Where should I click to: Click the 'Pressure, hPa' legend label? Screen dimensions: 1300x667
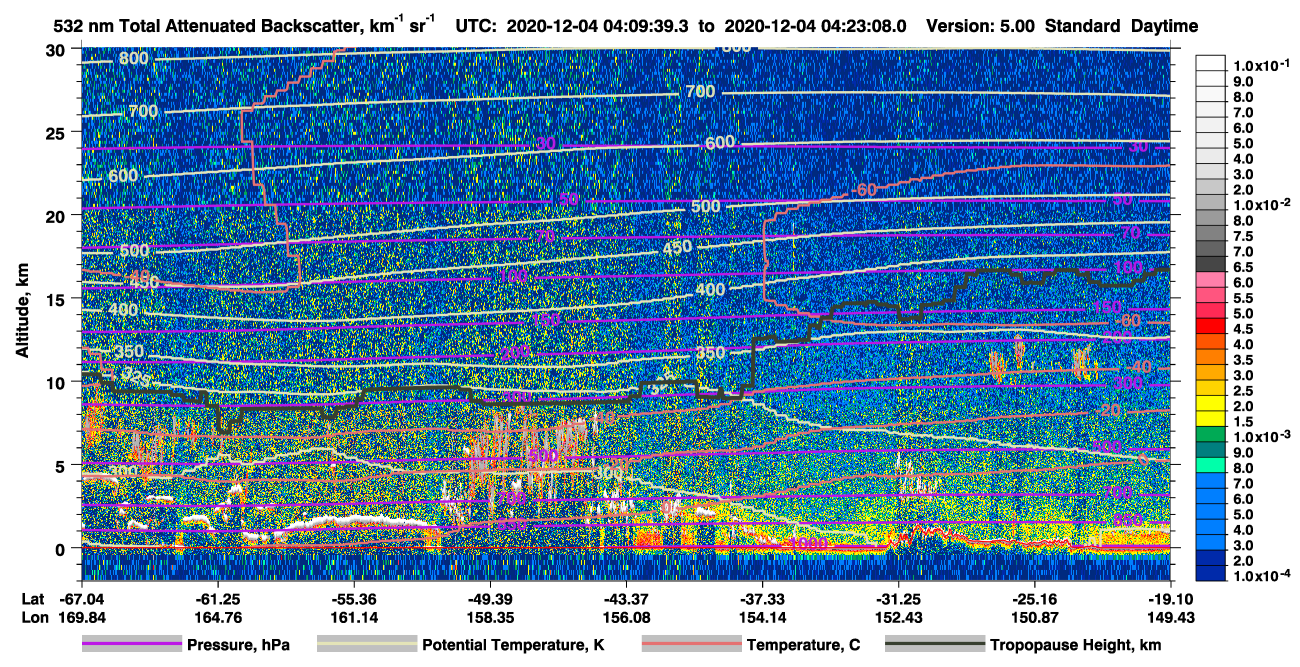[x=238, y=645]
